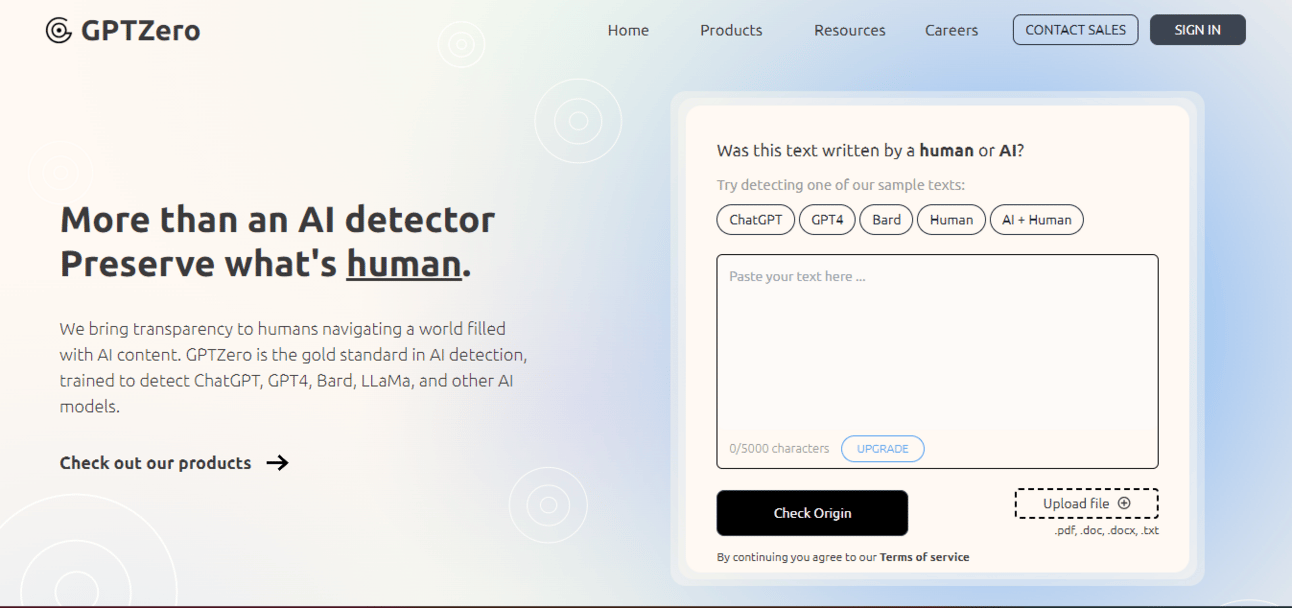
Task: Open the Home page
Action: point(628,30)
